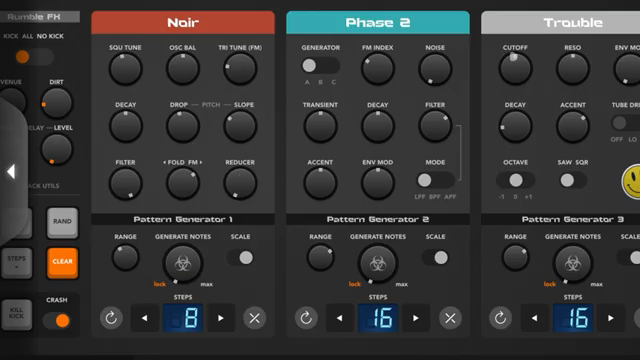Click the Phase 2 NOISE knob
Screen dimensions: 640x360
[435, 69]
